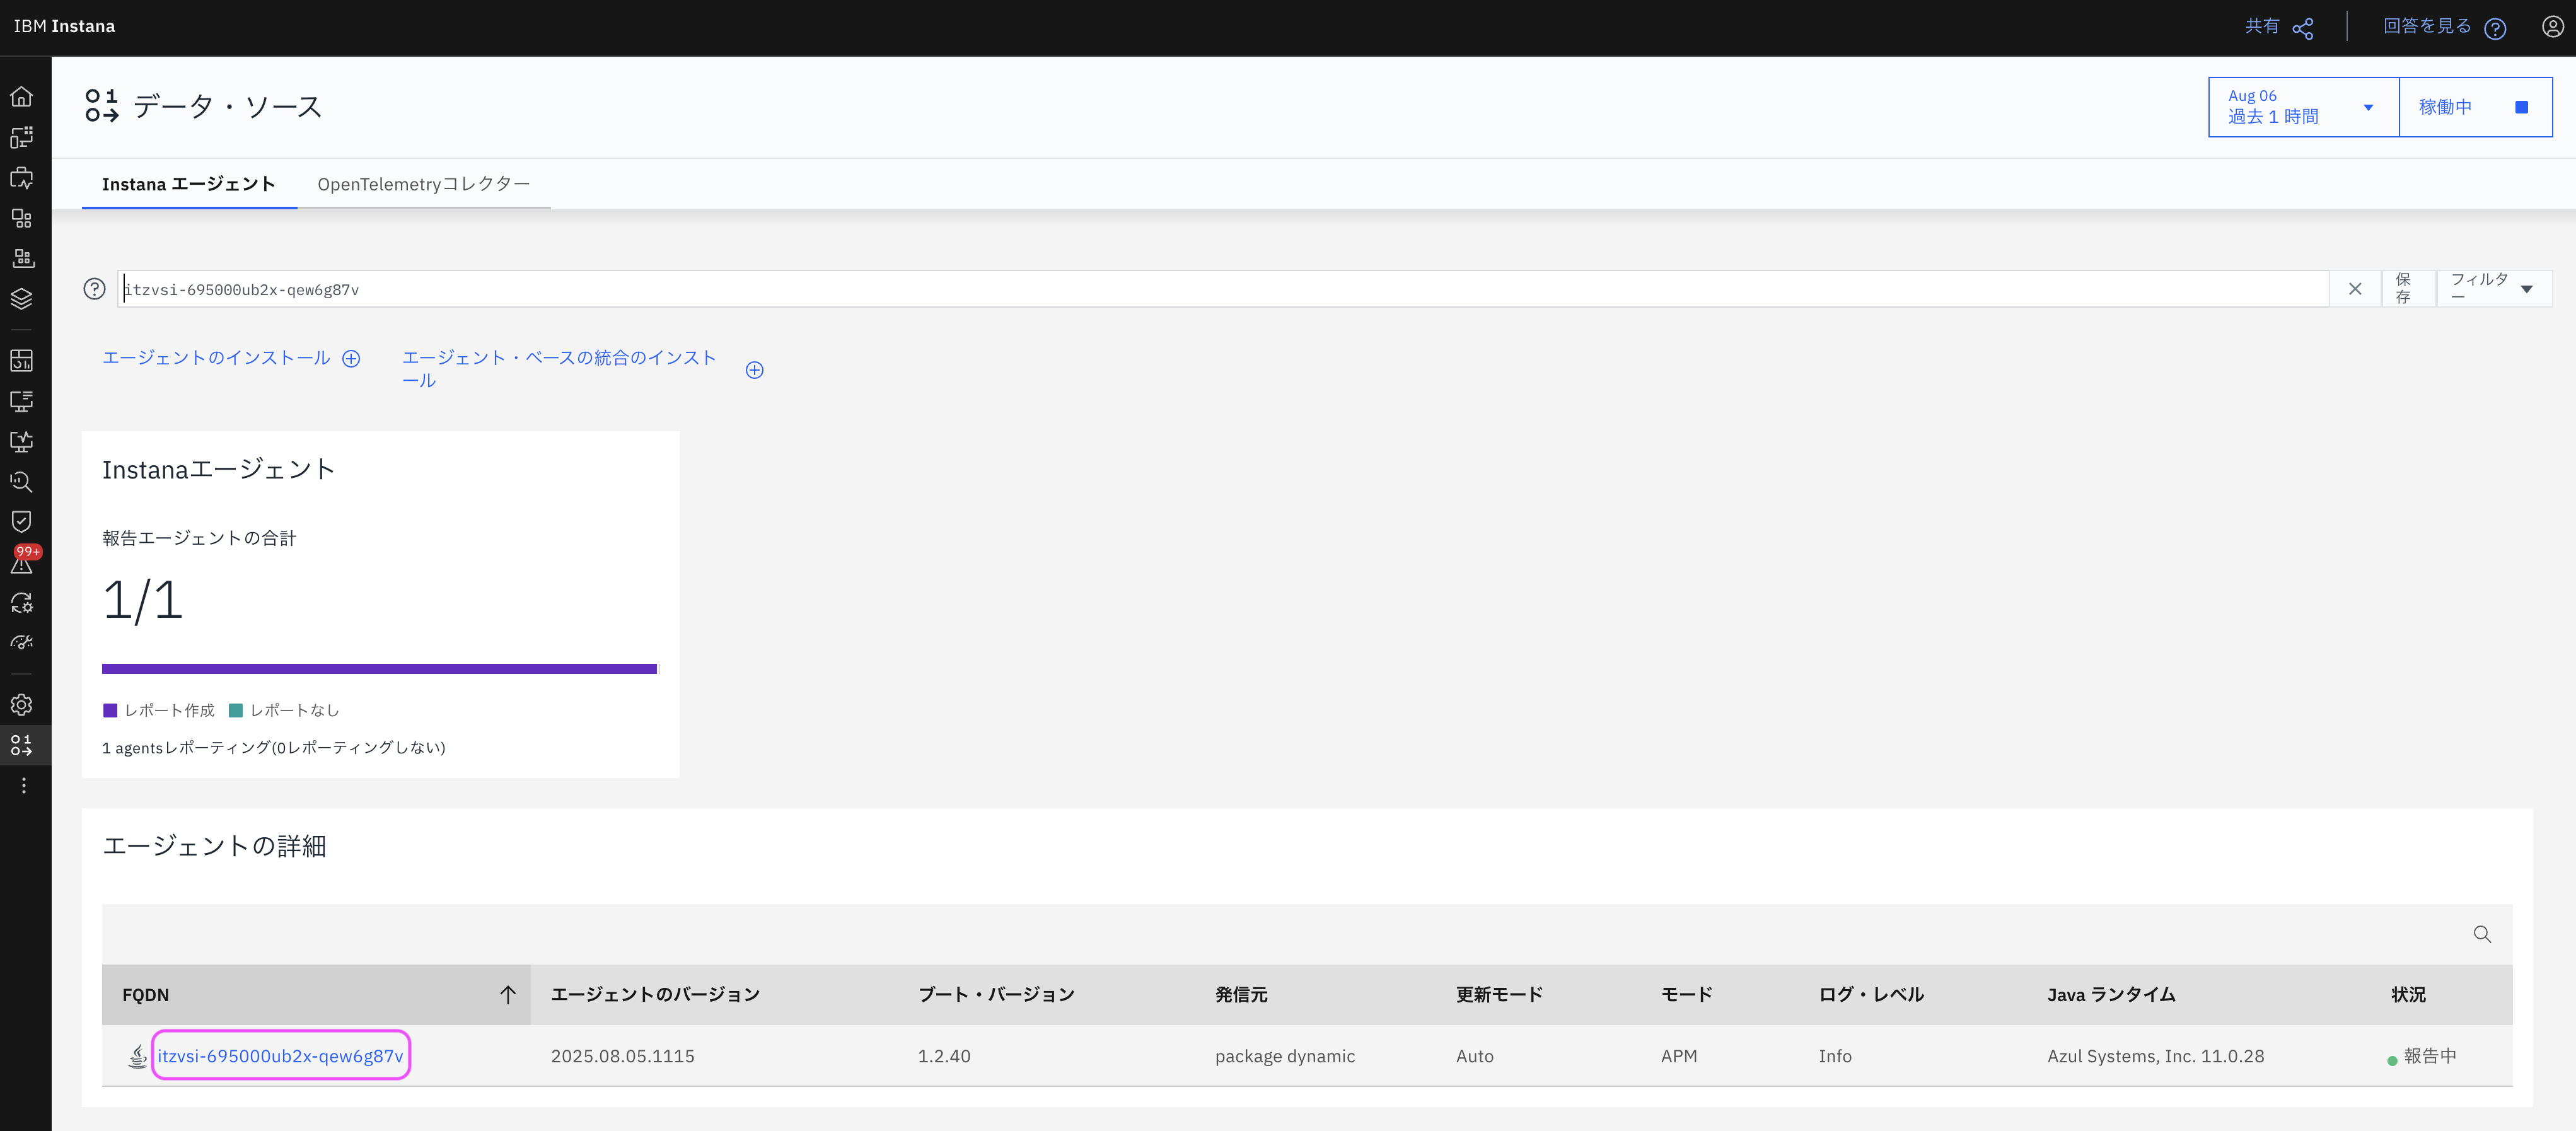Switch to OpenTelemetryコレクター tab
2576x1131 pixels.
pos(423,184)
